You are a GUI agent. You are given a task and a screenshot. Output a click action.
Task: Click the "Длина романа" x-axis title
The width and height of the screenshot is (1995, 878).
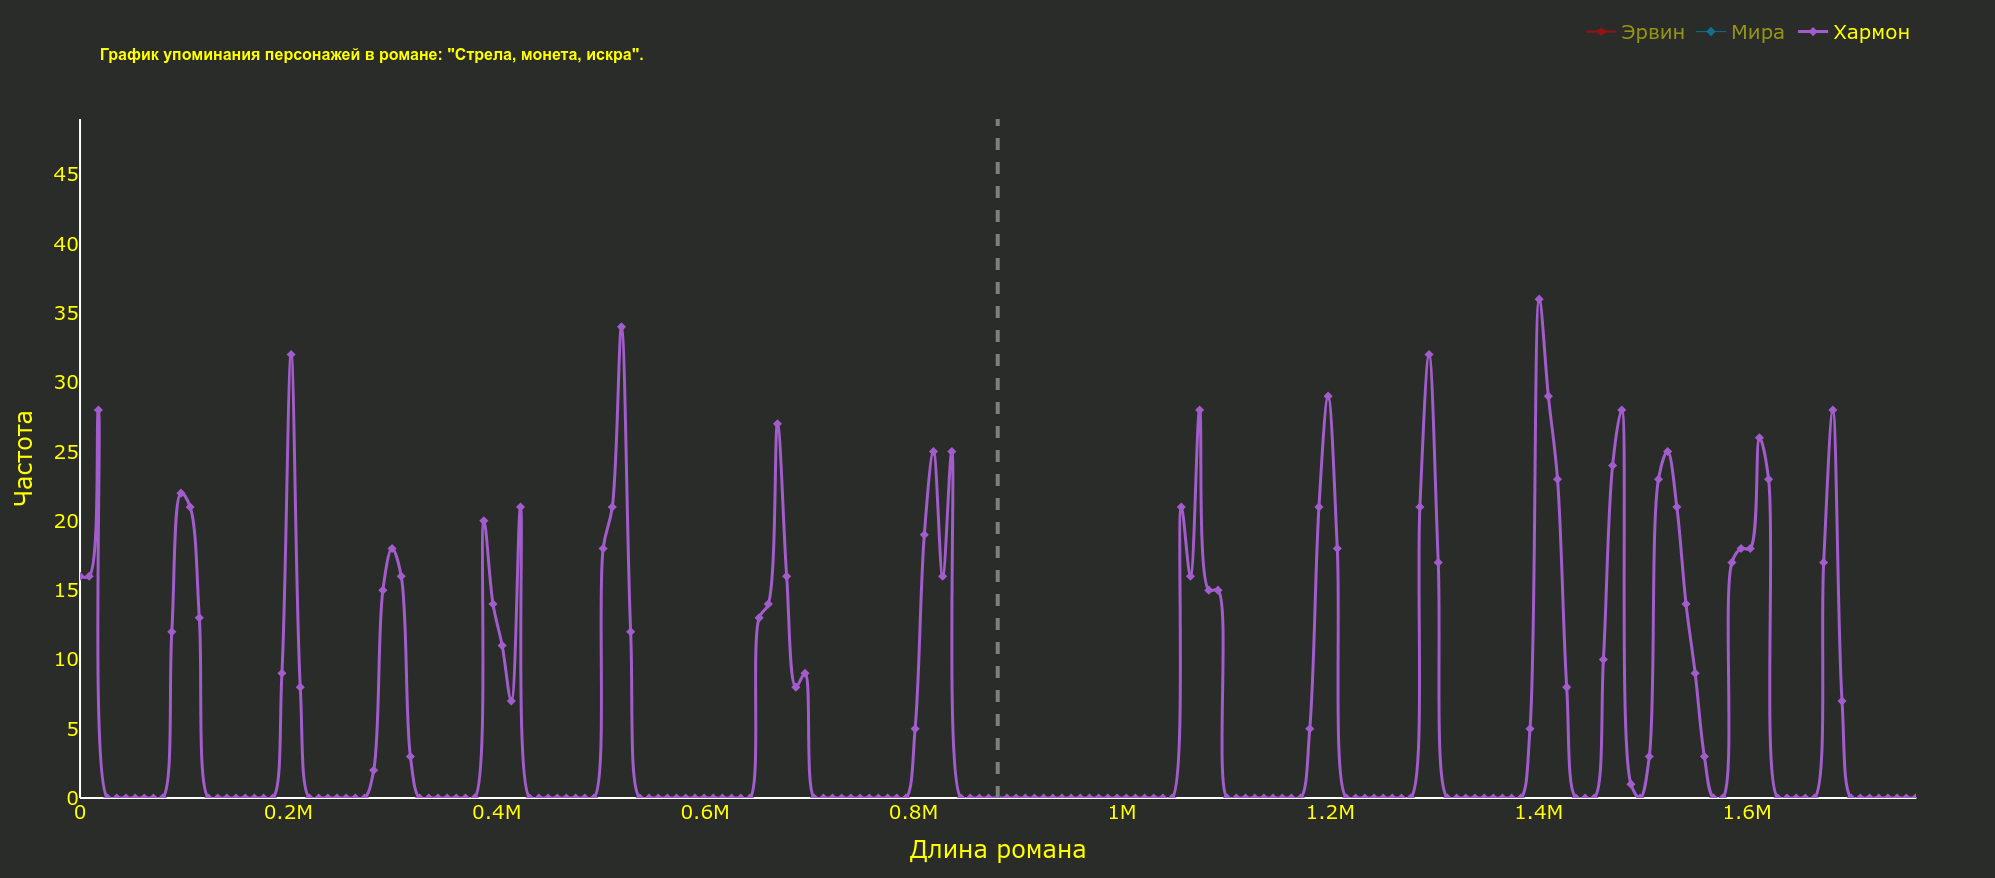click(997, 850)
